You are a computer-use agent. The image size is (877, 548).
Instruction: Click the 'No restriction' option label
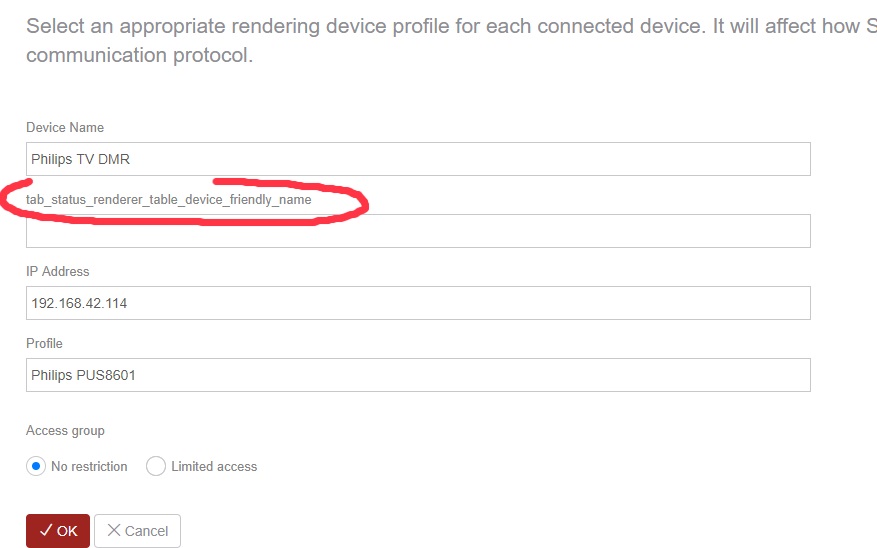click(89, 467)
